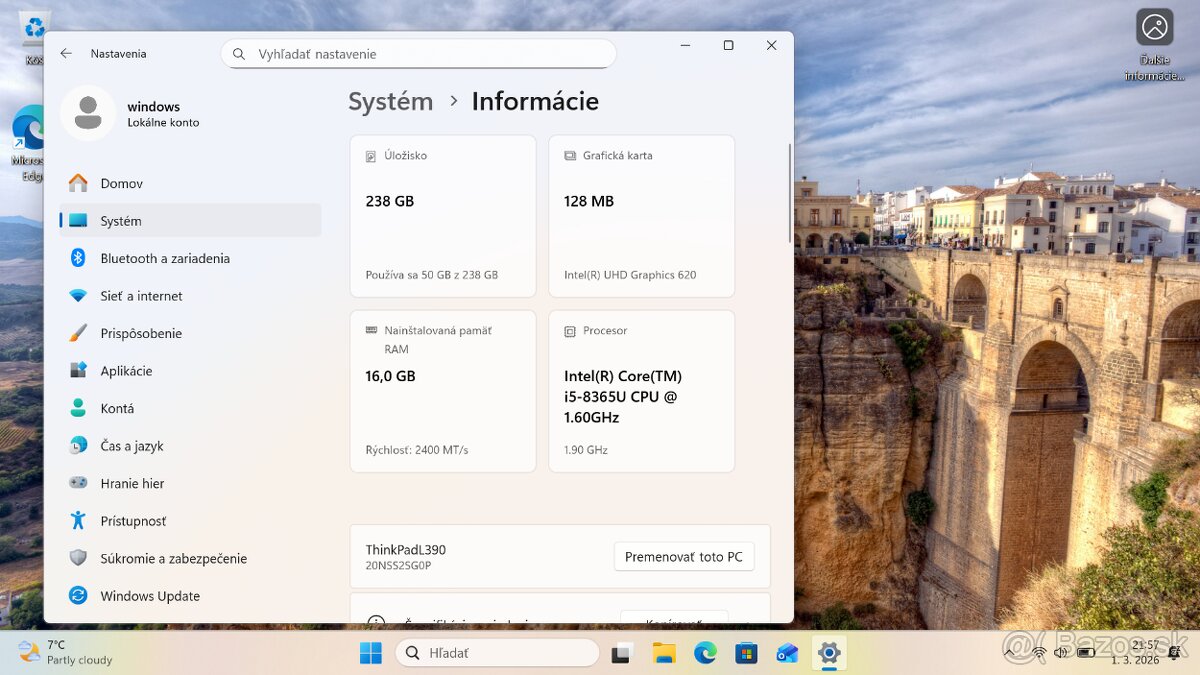
Task: Click the Hranie hier controller icon
Action: tap(78, 483)
